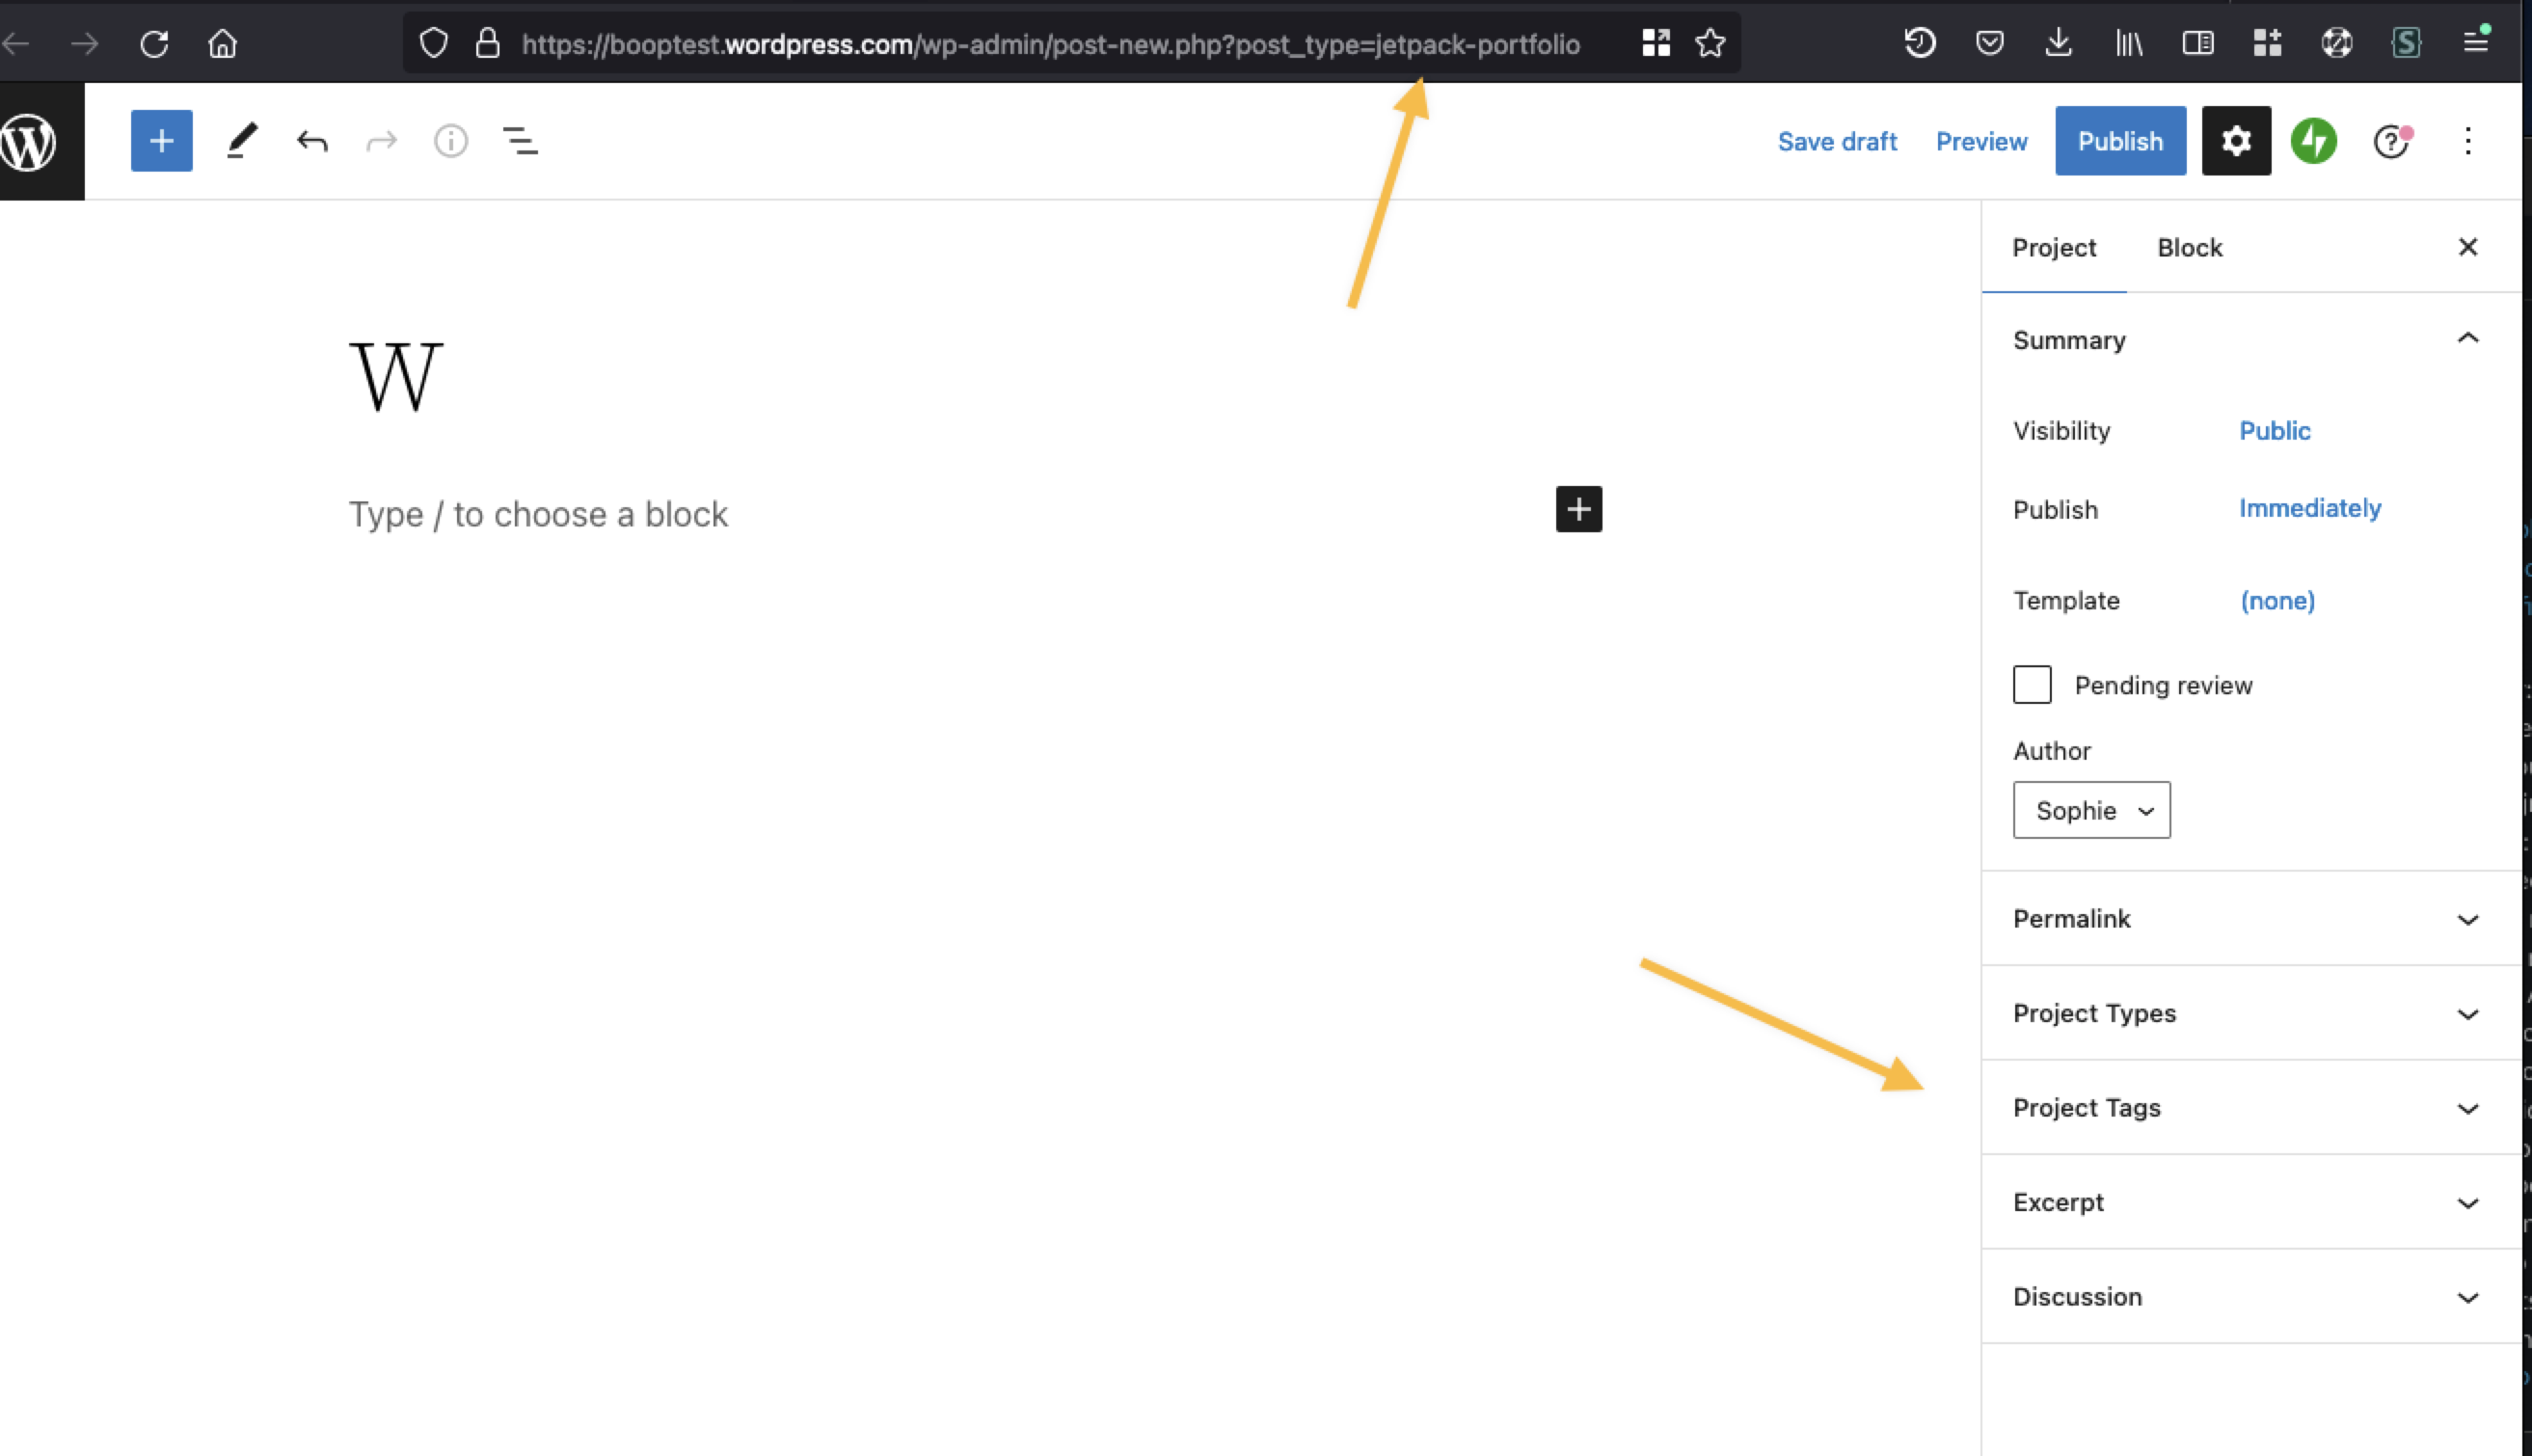
Task: Click the Help question mark icon
Action: (x=2391, y=141)
